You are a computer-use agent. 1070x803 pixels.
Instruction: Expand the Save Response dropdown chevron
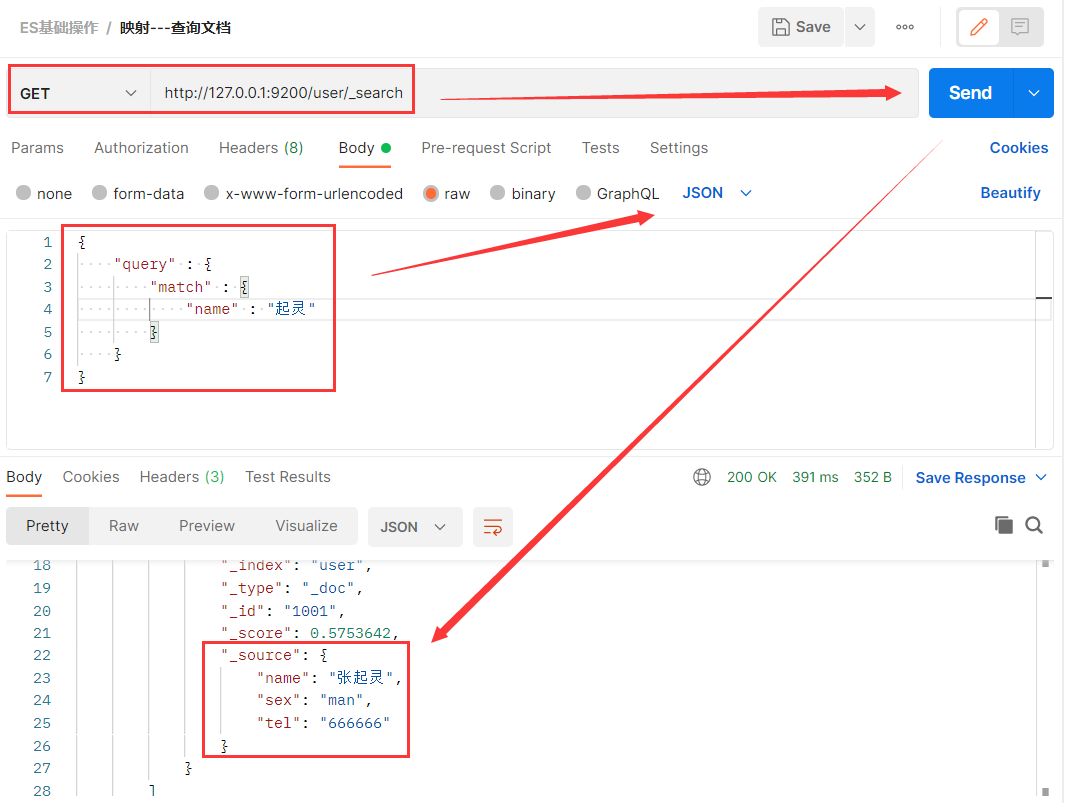coord(1041,478)
